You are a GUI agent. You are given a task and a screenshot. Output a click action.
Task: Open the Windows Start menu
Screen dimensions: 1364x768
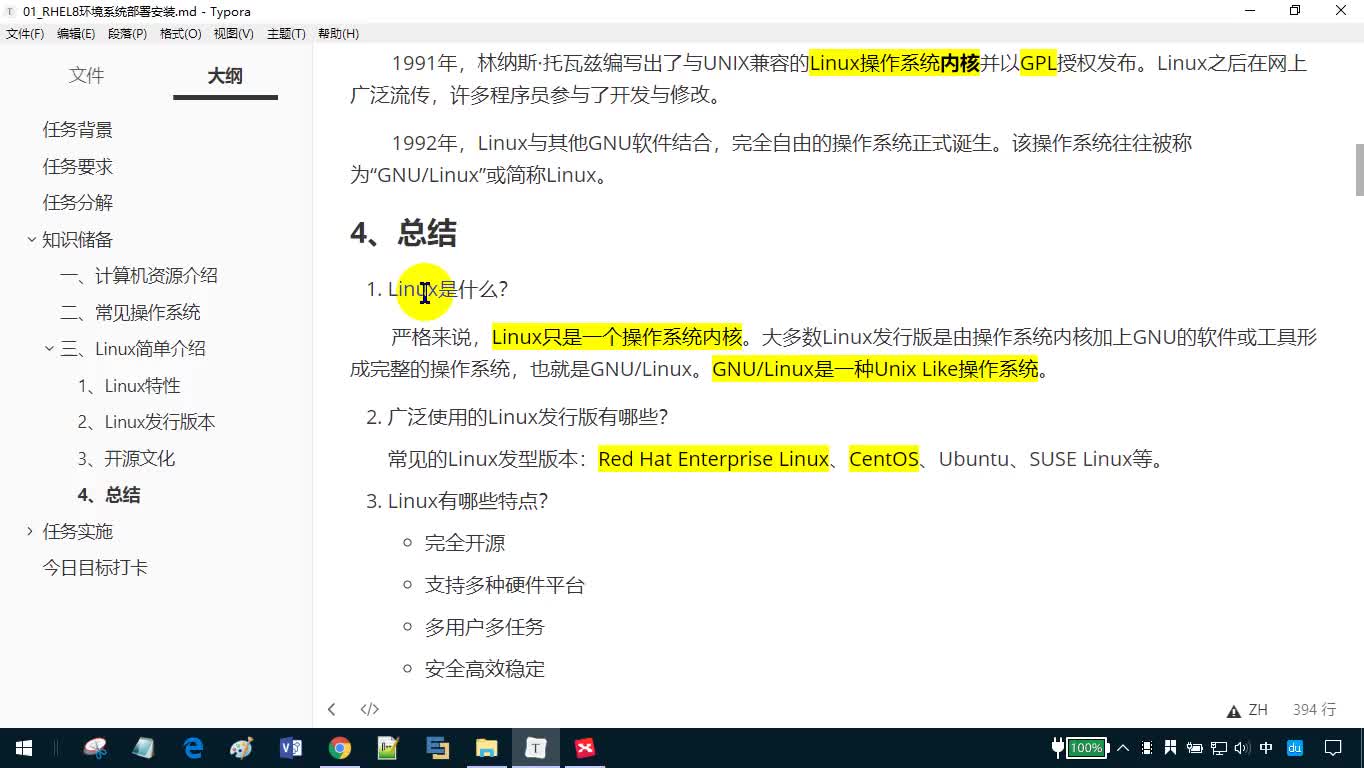pyautogui.click(x=24, y=748)
